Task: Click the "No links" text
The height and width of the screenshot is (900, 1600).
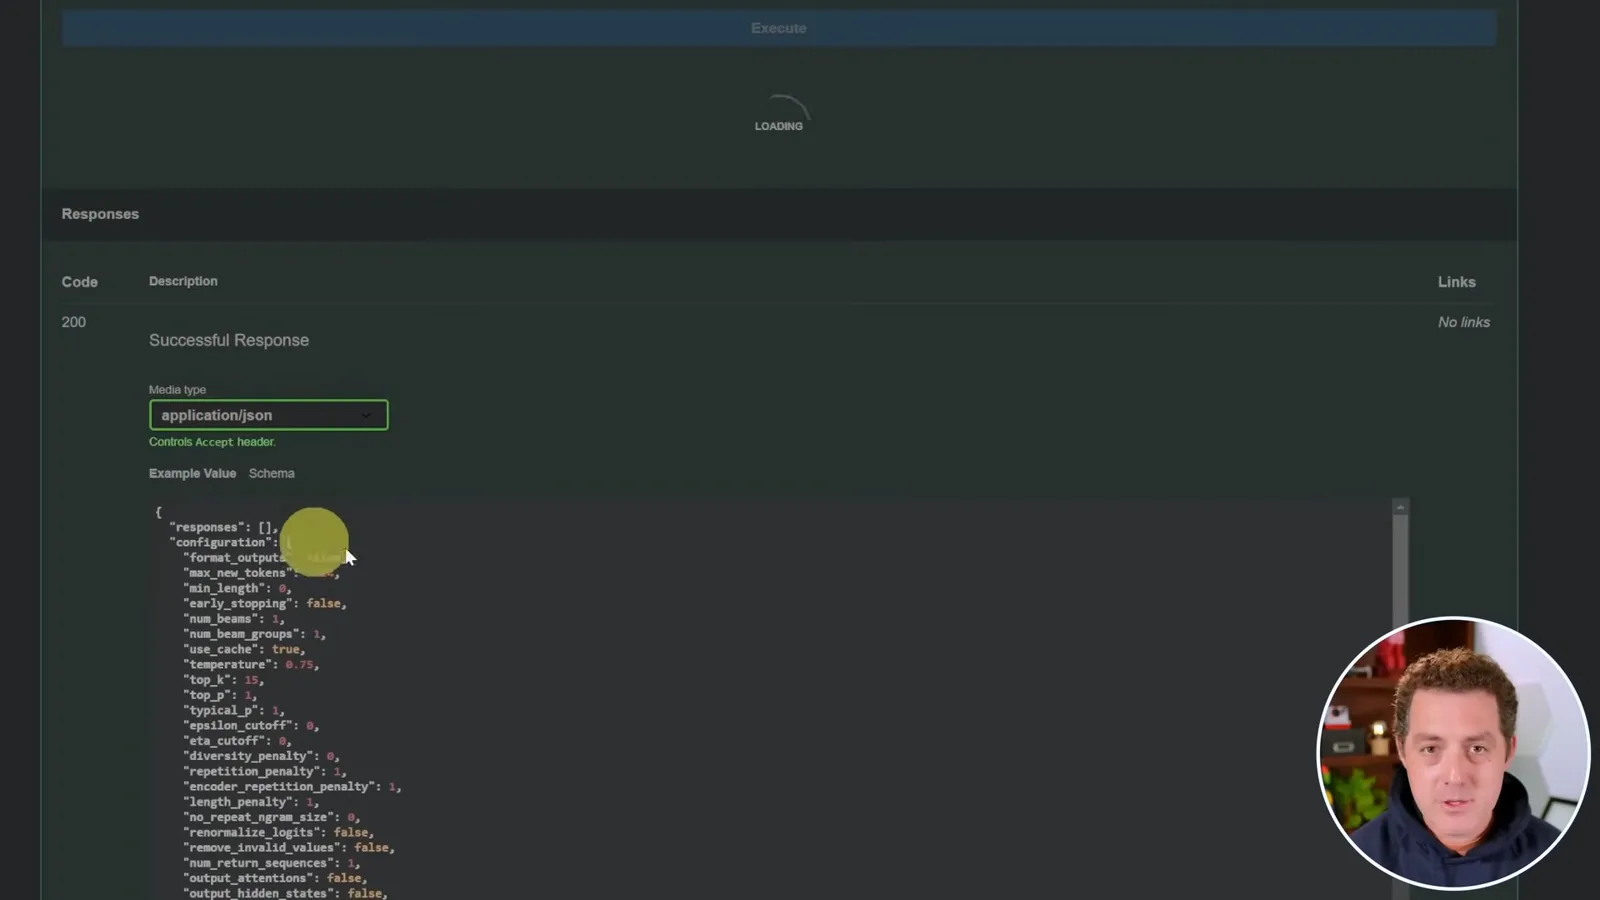Action: coord(1464,322)
